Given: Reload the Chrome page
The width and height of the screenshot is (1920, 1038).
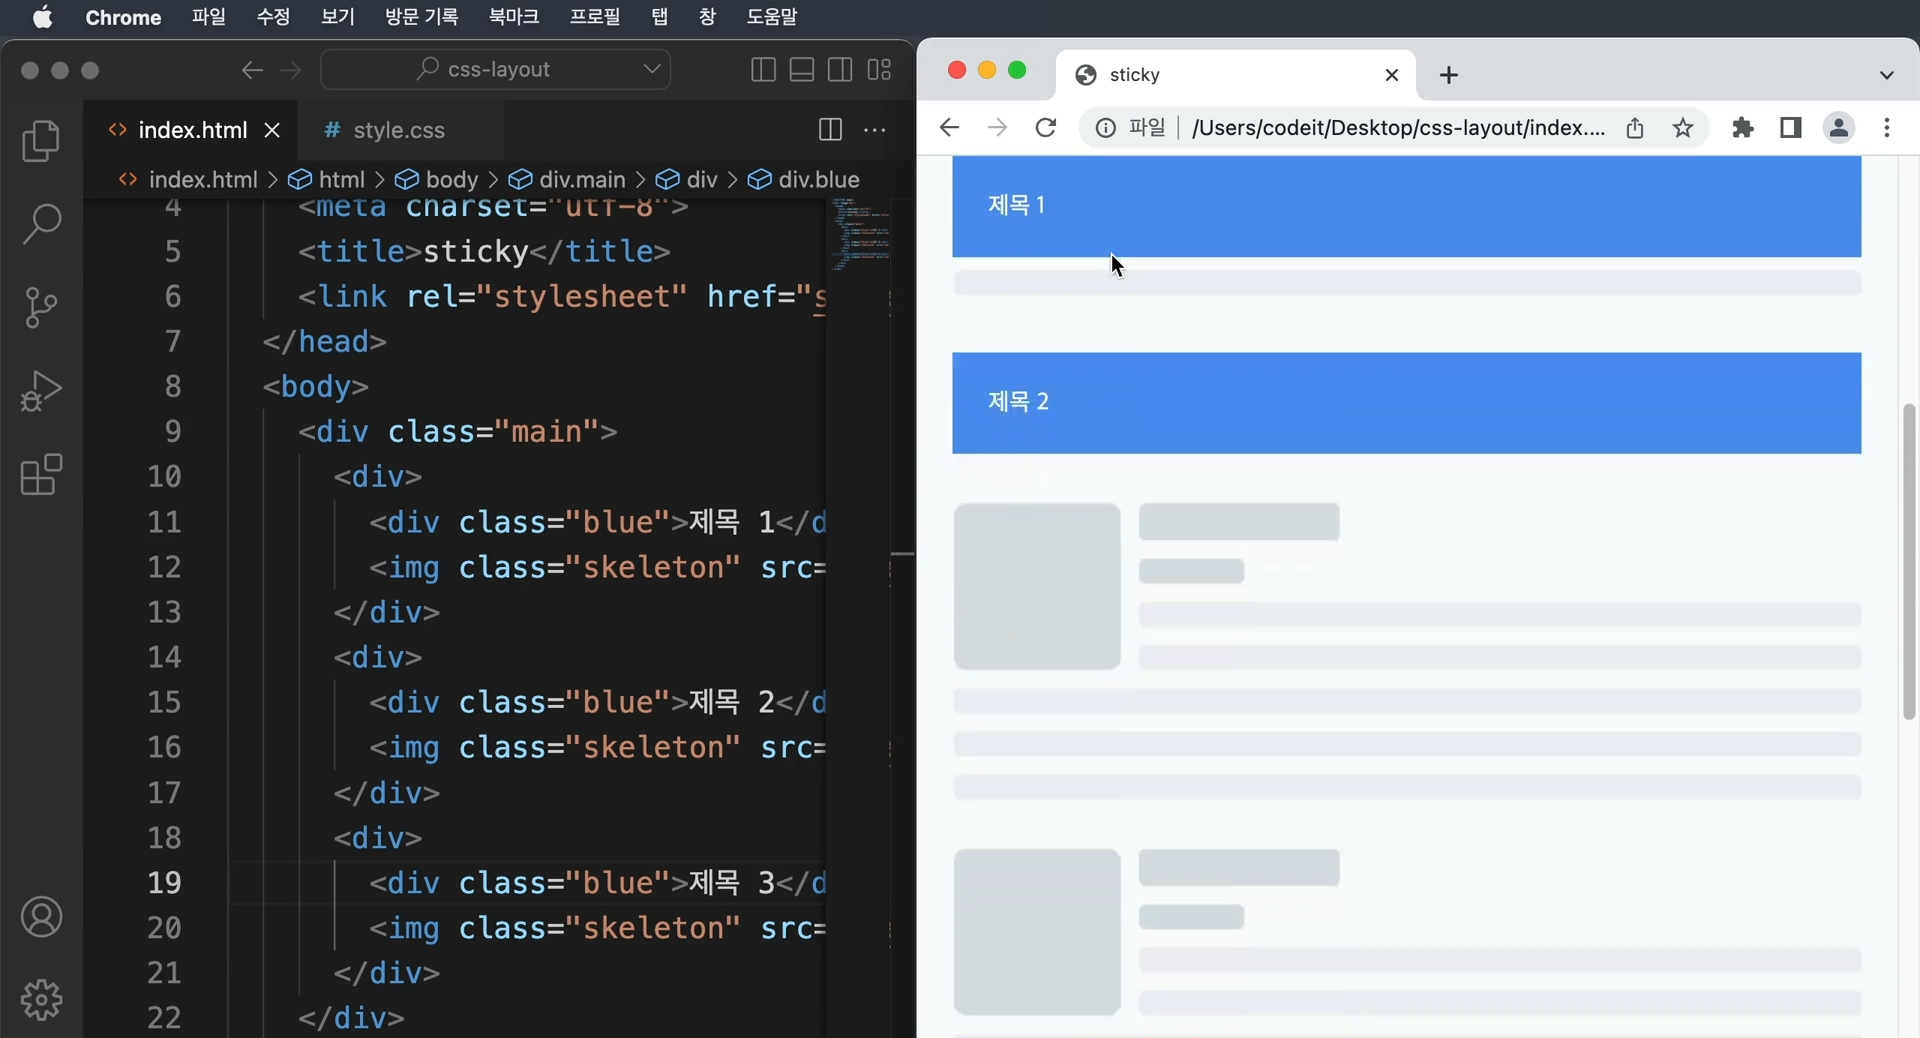Looking at the screenshot, I should tap(1046, 128).
